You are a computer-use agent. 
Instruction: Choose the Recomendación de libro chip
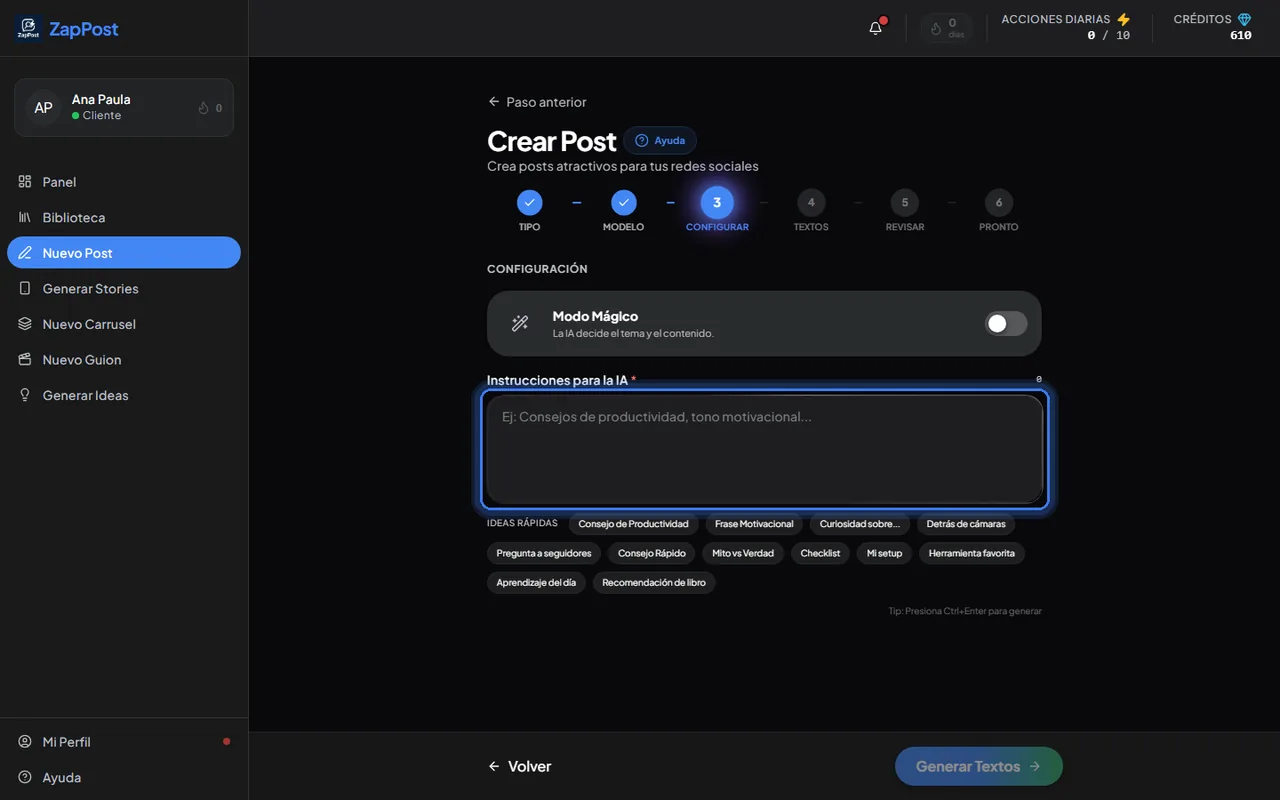click(x=654, y=582)
